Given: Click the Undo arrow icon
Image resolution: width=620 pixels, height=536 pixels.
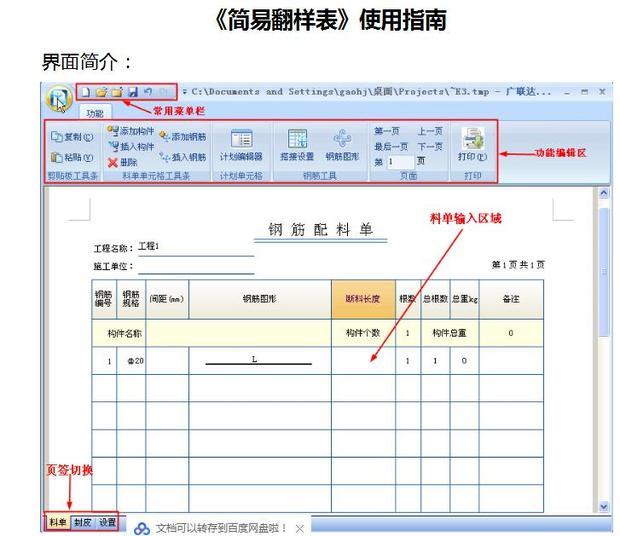Looking at the screenshot, I should tap(148, 92).
